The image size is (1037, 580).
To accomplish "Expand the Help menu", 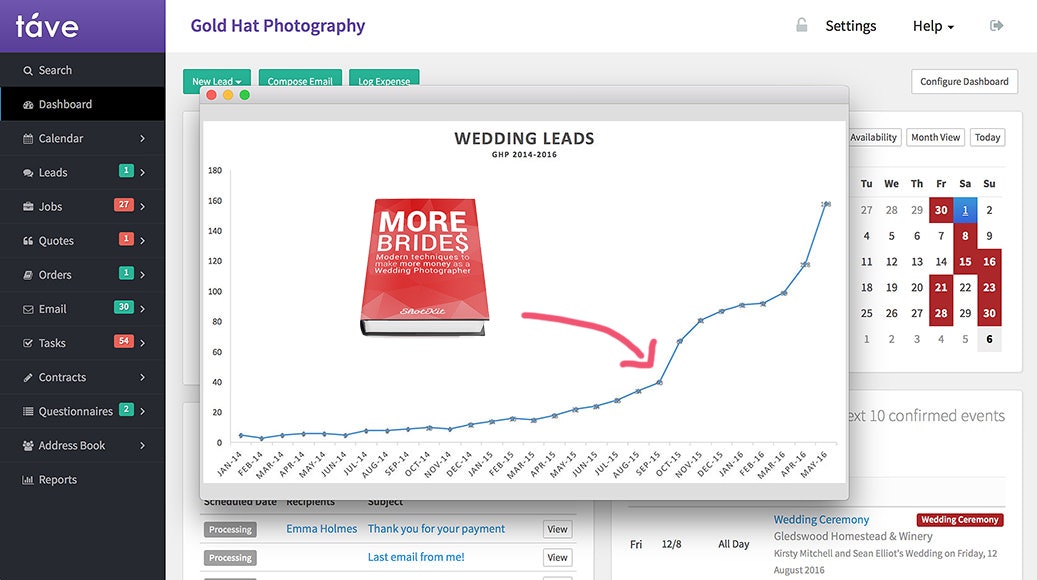I will click(931, 26).
